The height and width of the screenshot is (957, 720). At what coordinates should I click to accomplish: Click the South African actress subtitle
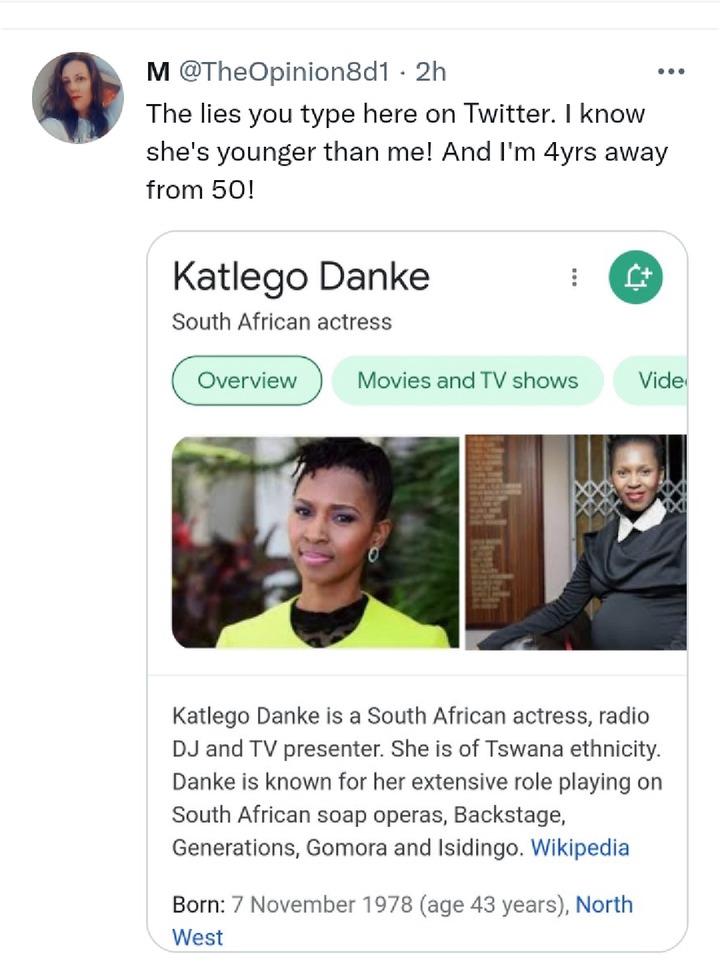click(282, 322)
